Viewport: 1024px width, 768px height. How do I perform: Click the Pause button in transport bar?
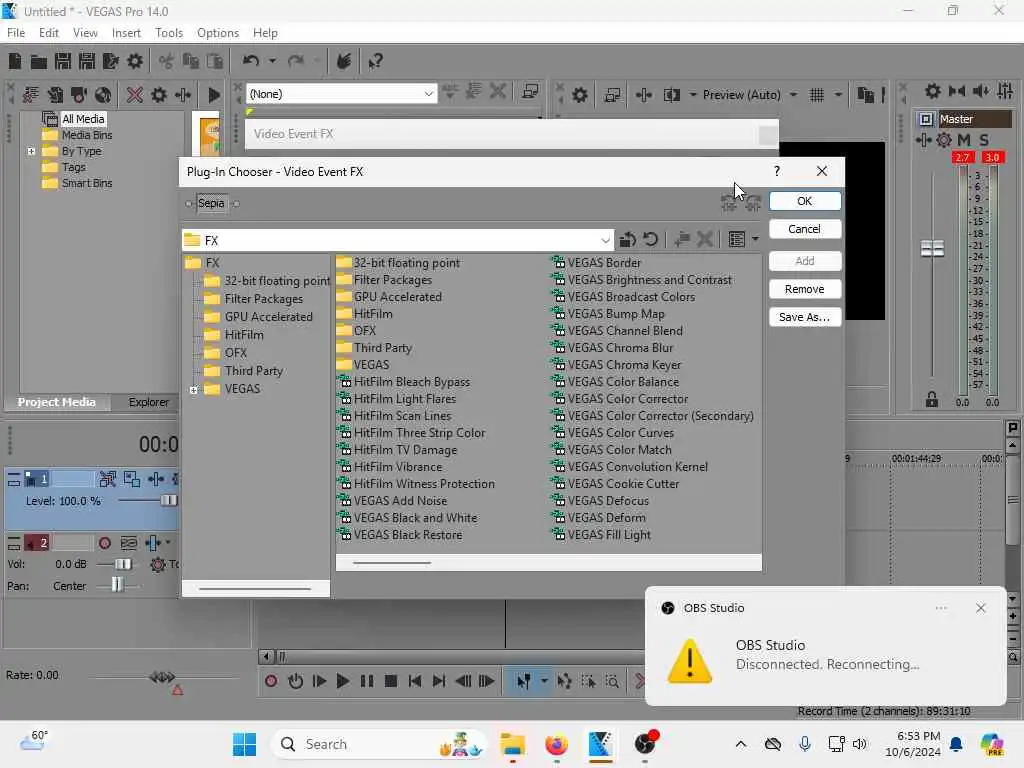367,681
